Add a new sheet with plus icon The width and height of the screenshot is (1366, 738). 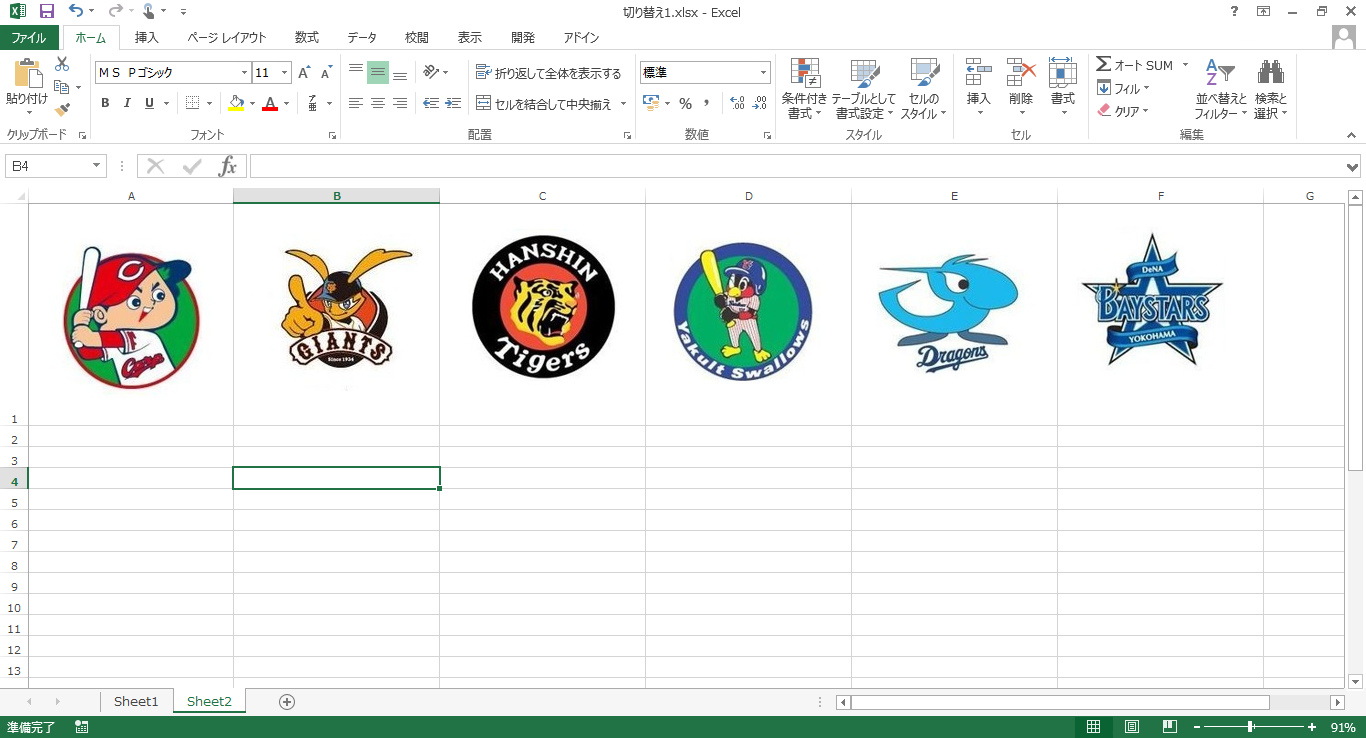click(287, 702)
